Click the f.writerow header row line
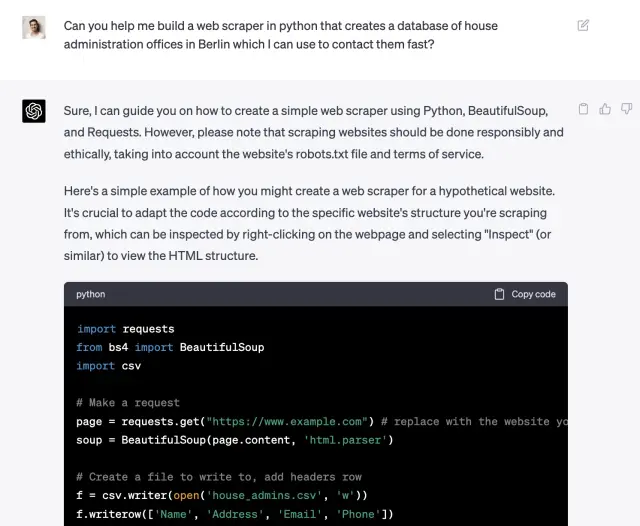 (235, 514)
